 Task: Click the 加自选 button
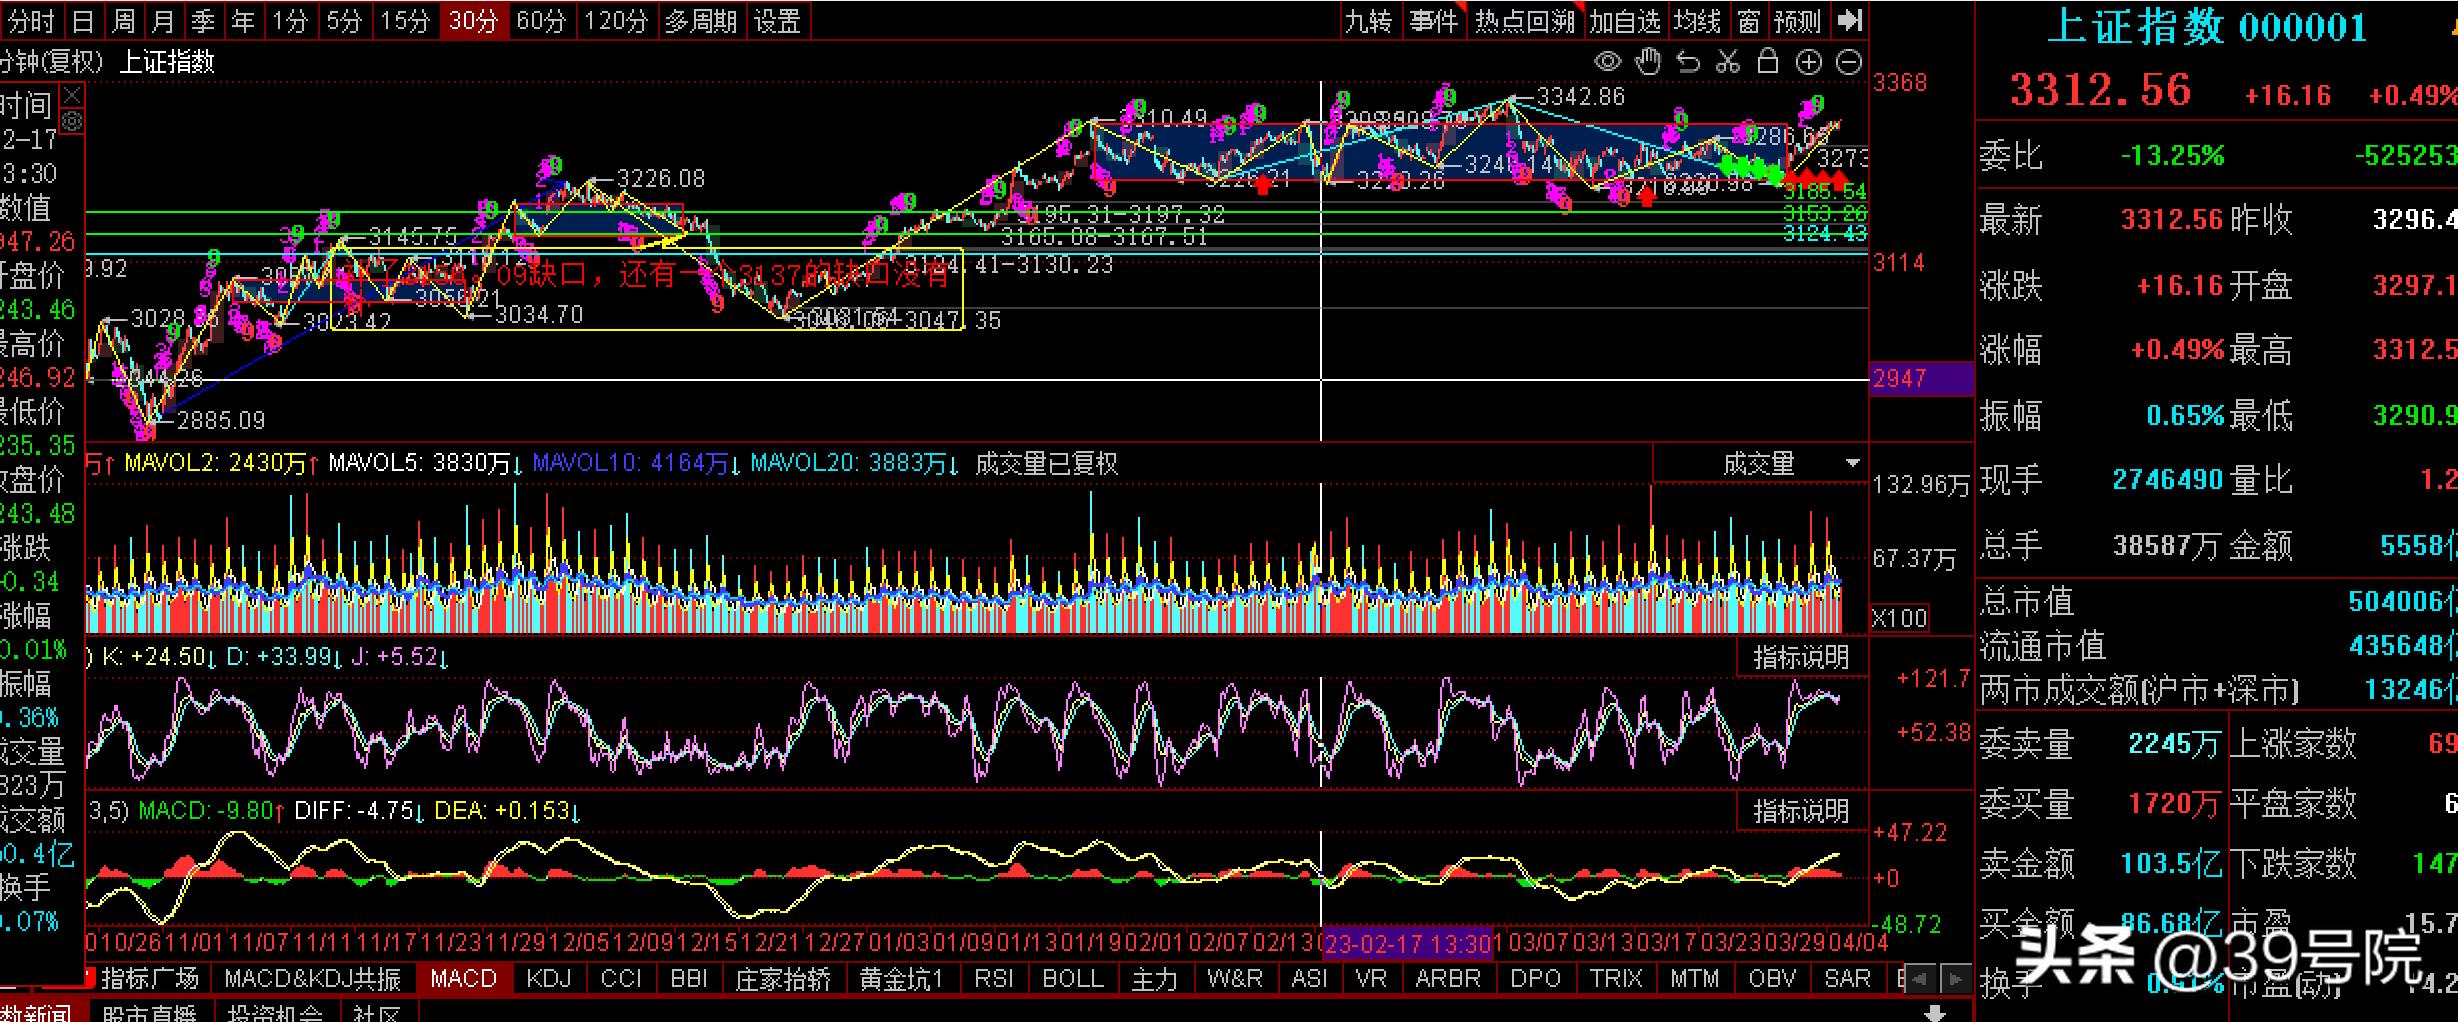(x=1624, y=21)
